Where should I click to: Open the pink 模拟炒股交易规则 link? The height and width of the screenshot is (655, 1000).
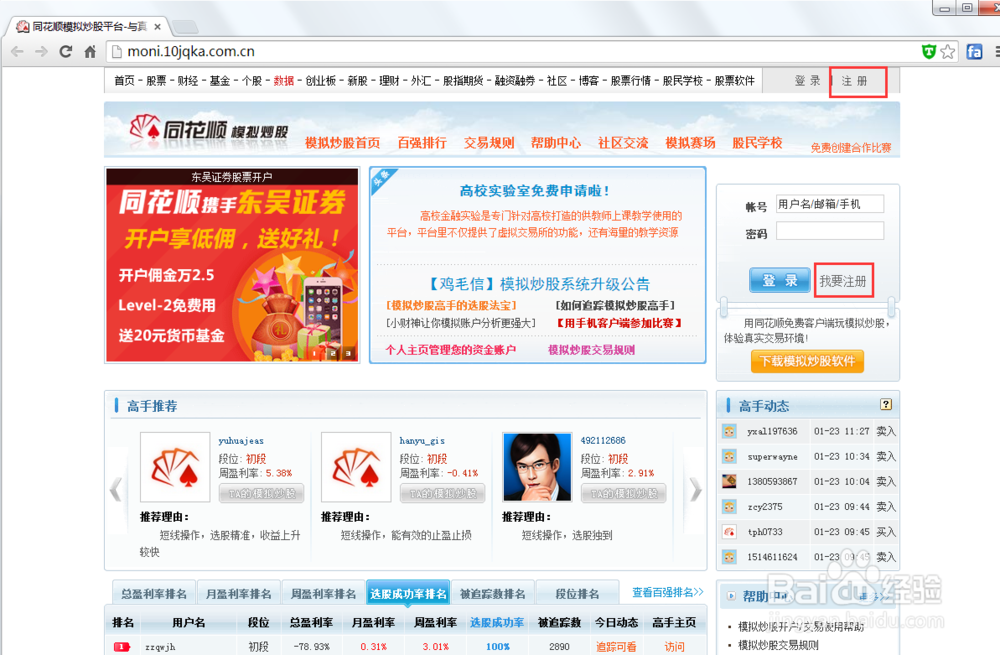point(592,350)
